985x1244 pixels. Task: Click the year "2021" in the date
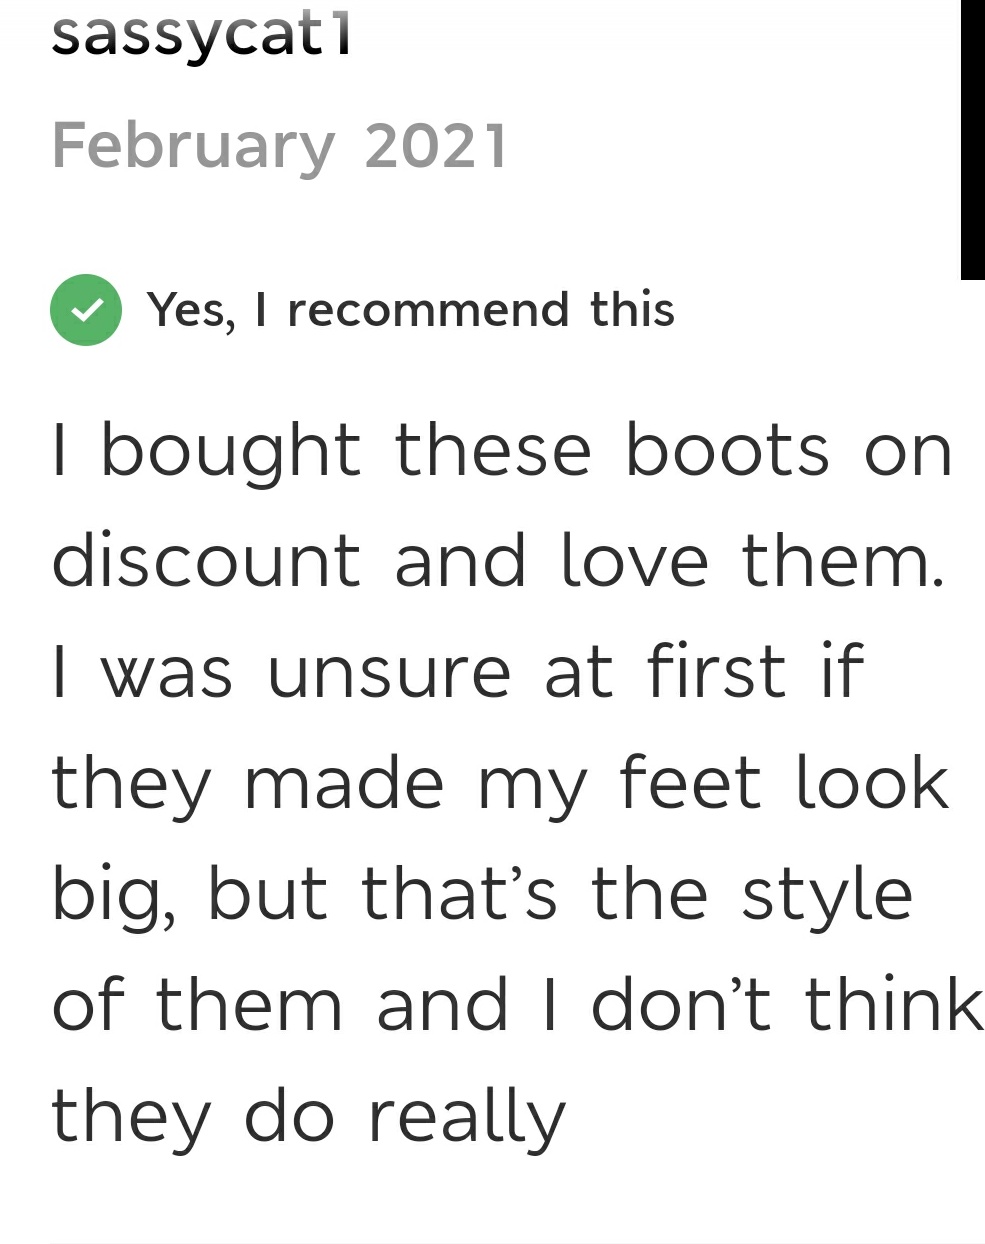tap(436, 147)
